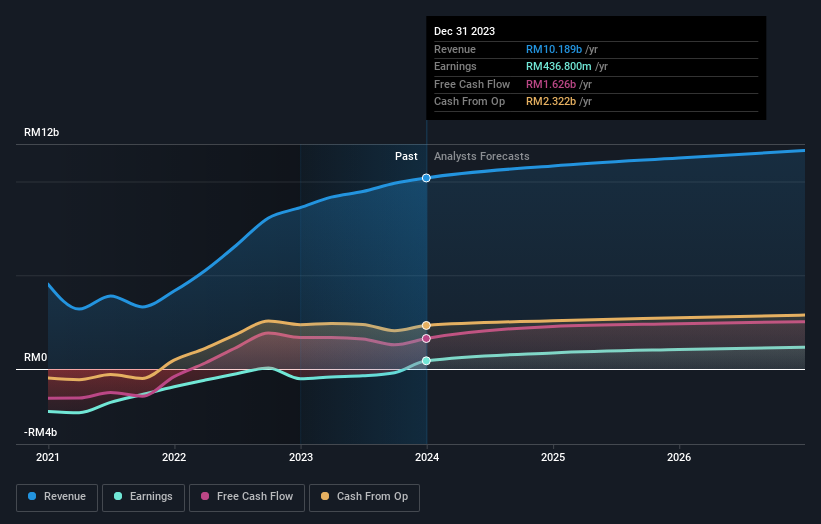Click the 2021 x-axis label
The image size is (821, 524).
click(x=48, y=458)
